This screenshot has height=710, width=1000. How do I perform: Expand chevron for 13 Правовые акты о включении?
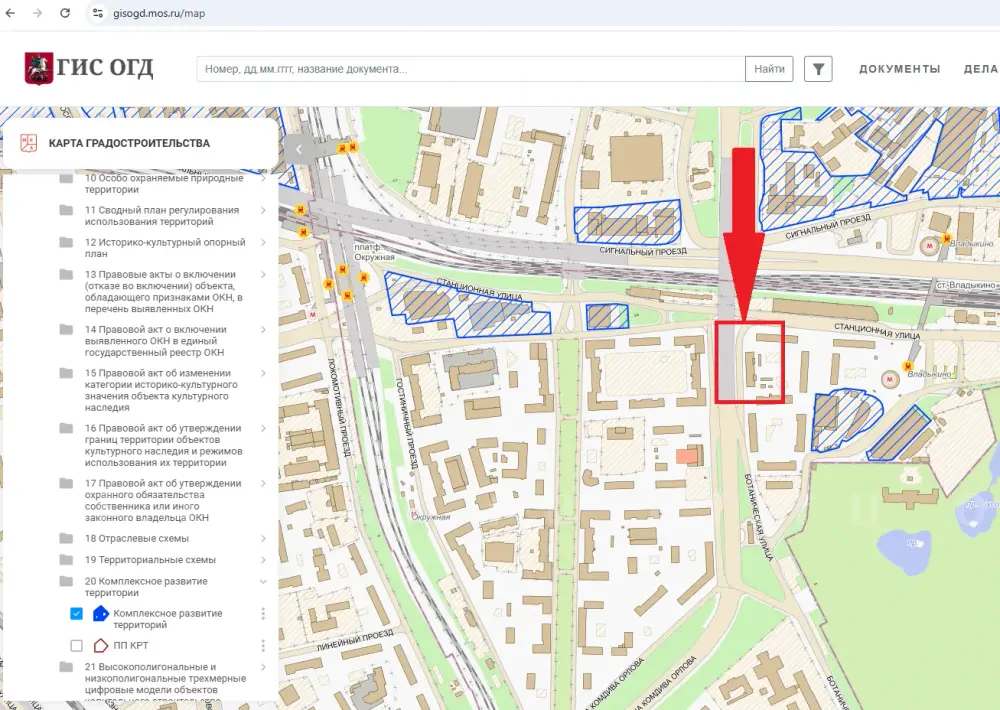[x=263, y=274]
